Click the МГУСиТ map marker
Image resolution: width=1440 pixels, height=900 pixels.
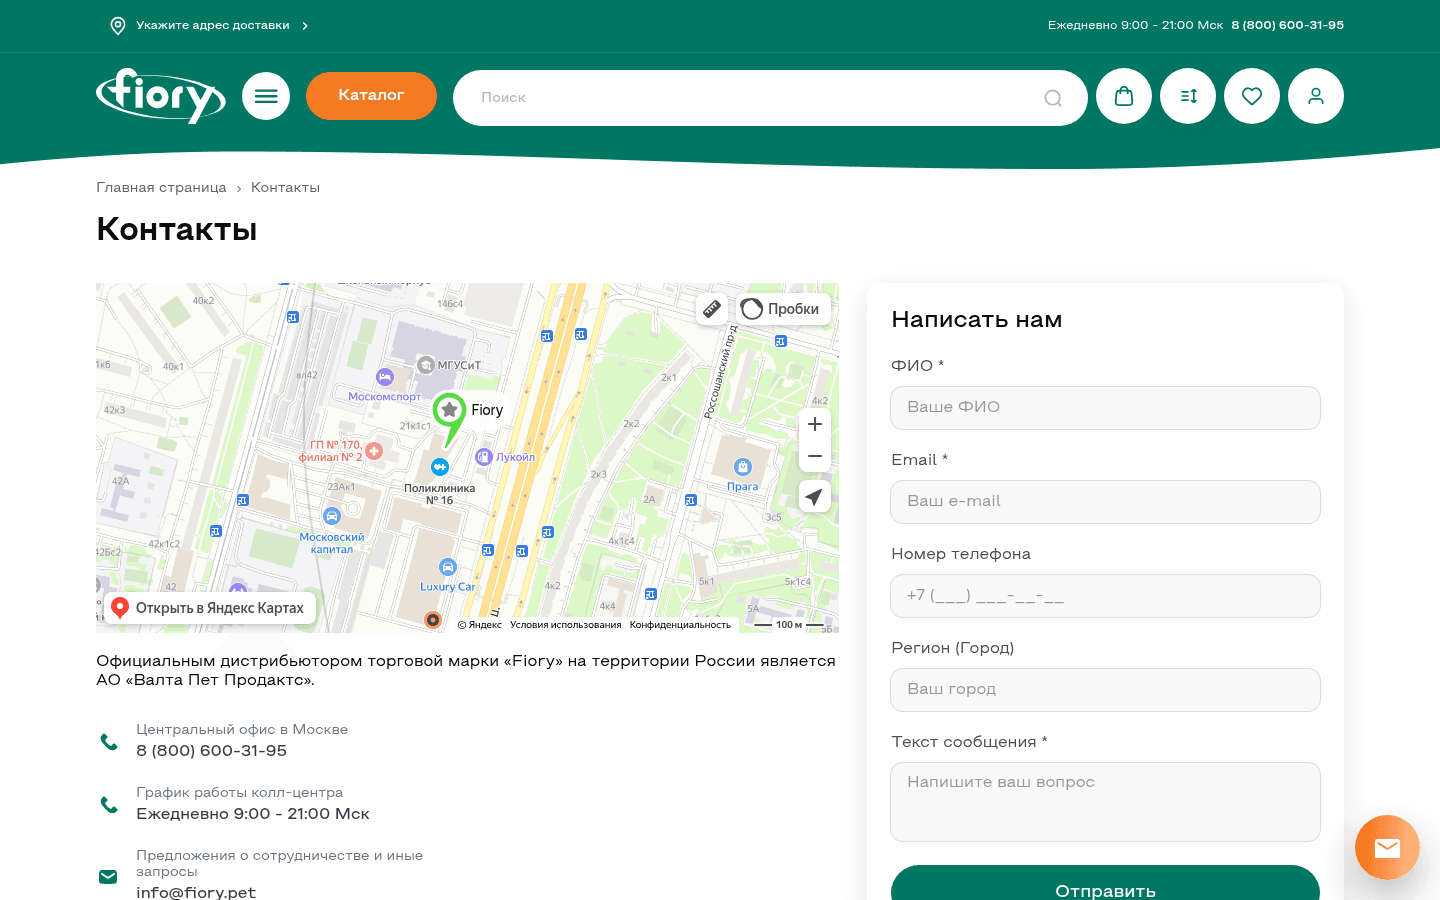point(426,365)
